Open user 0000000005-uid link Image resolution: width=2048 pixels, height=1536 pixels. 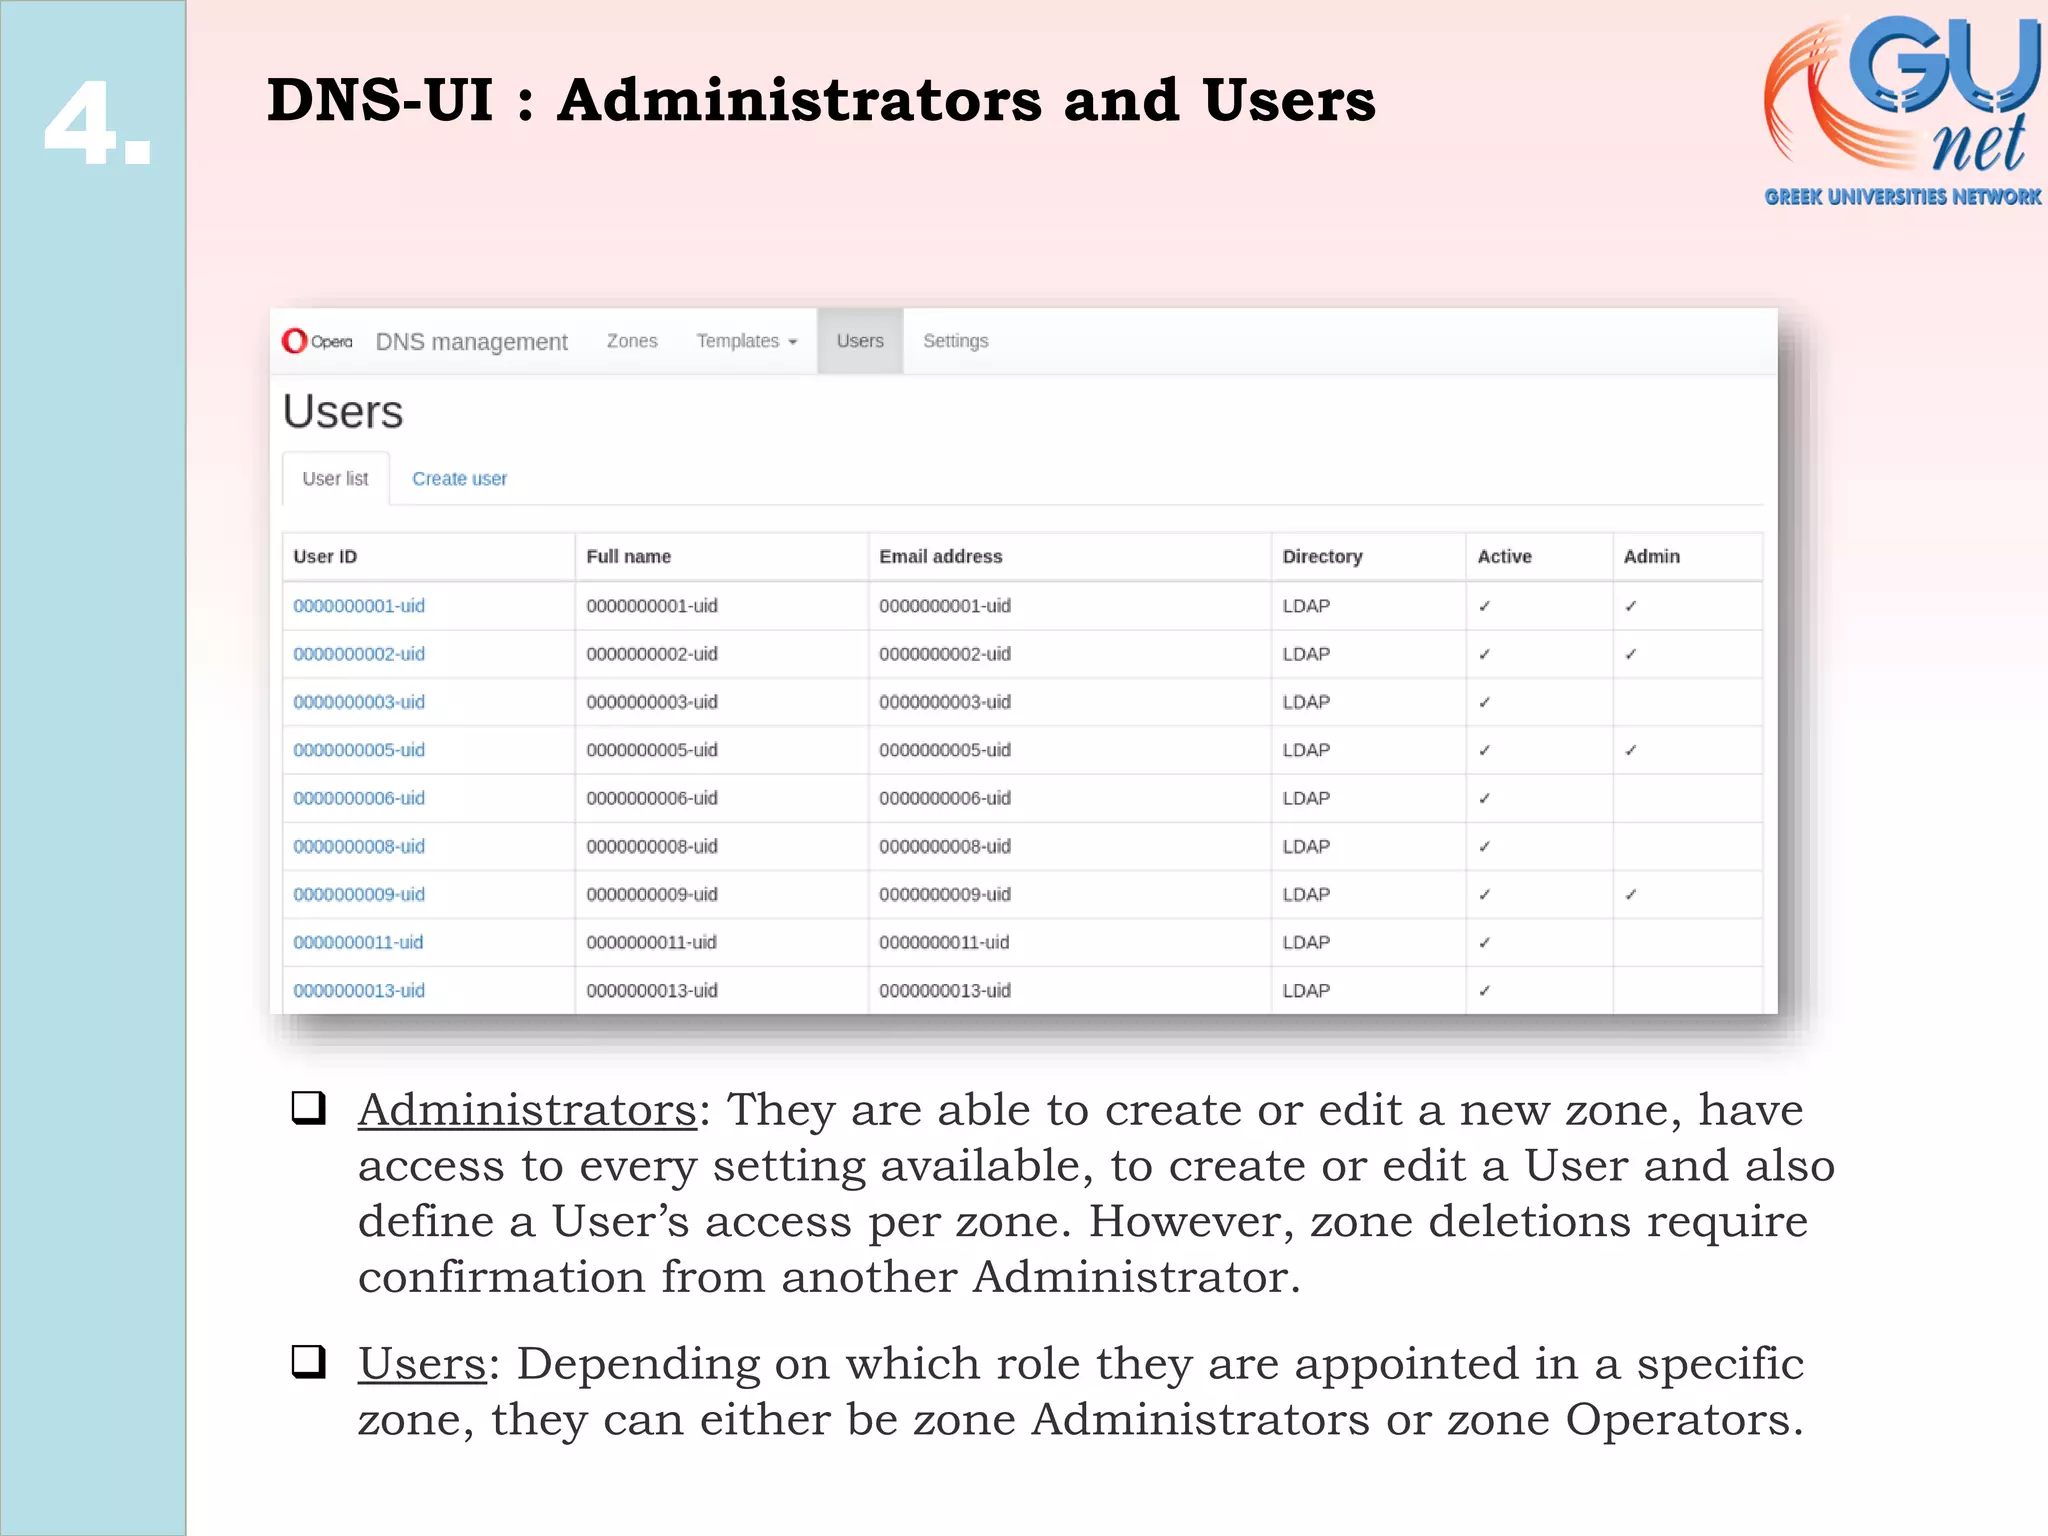tap(359, 750)
